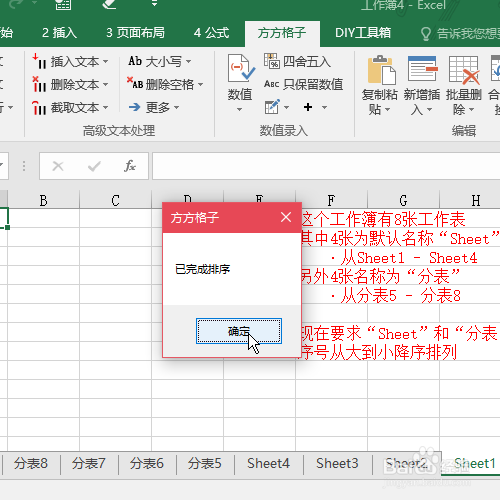Click into the formula bar input

tap(326, 166)
